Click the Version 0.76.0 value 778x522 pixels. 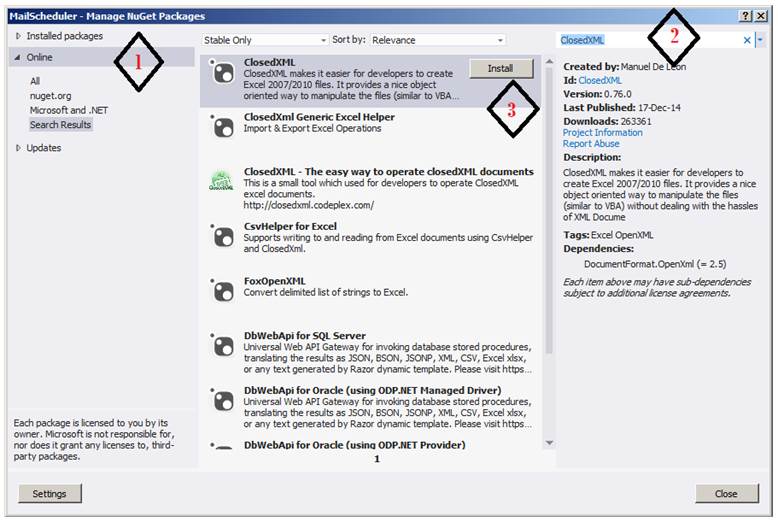(x=618, y=94)
